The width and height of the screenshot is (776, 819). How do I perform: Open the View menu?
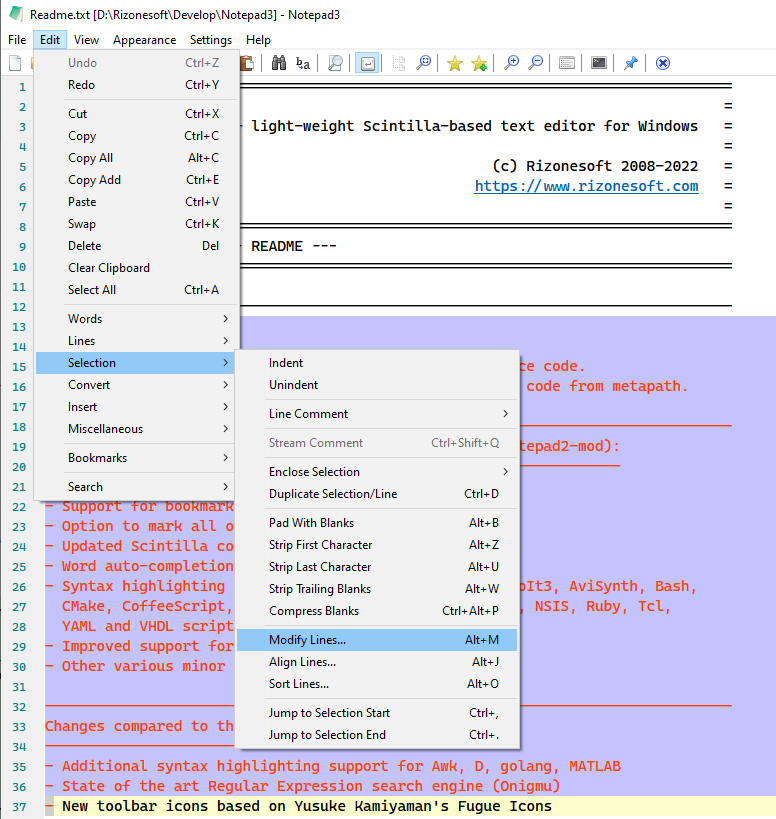pyautogui.click(x=86, y=40)
